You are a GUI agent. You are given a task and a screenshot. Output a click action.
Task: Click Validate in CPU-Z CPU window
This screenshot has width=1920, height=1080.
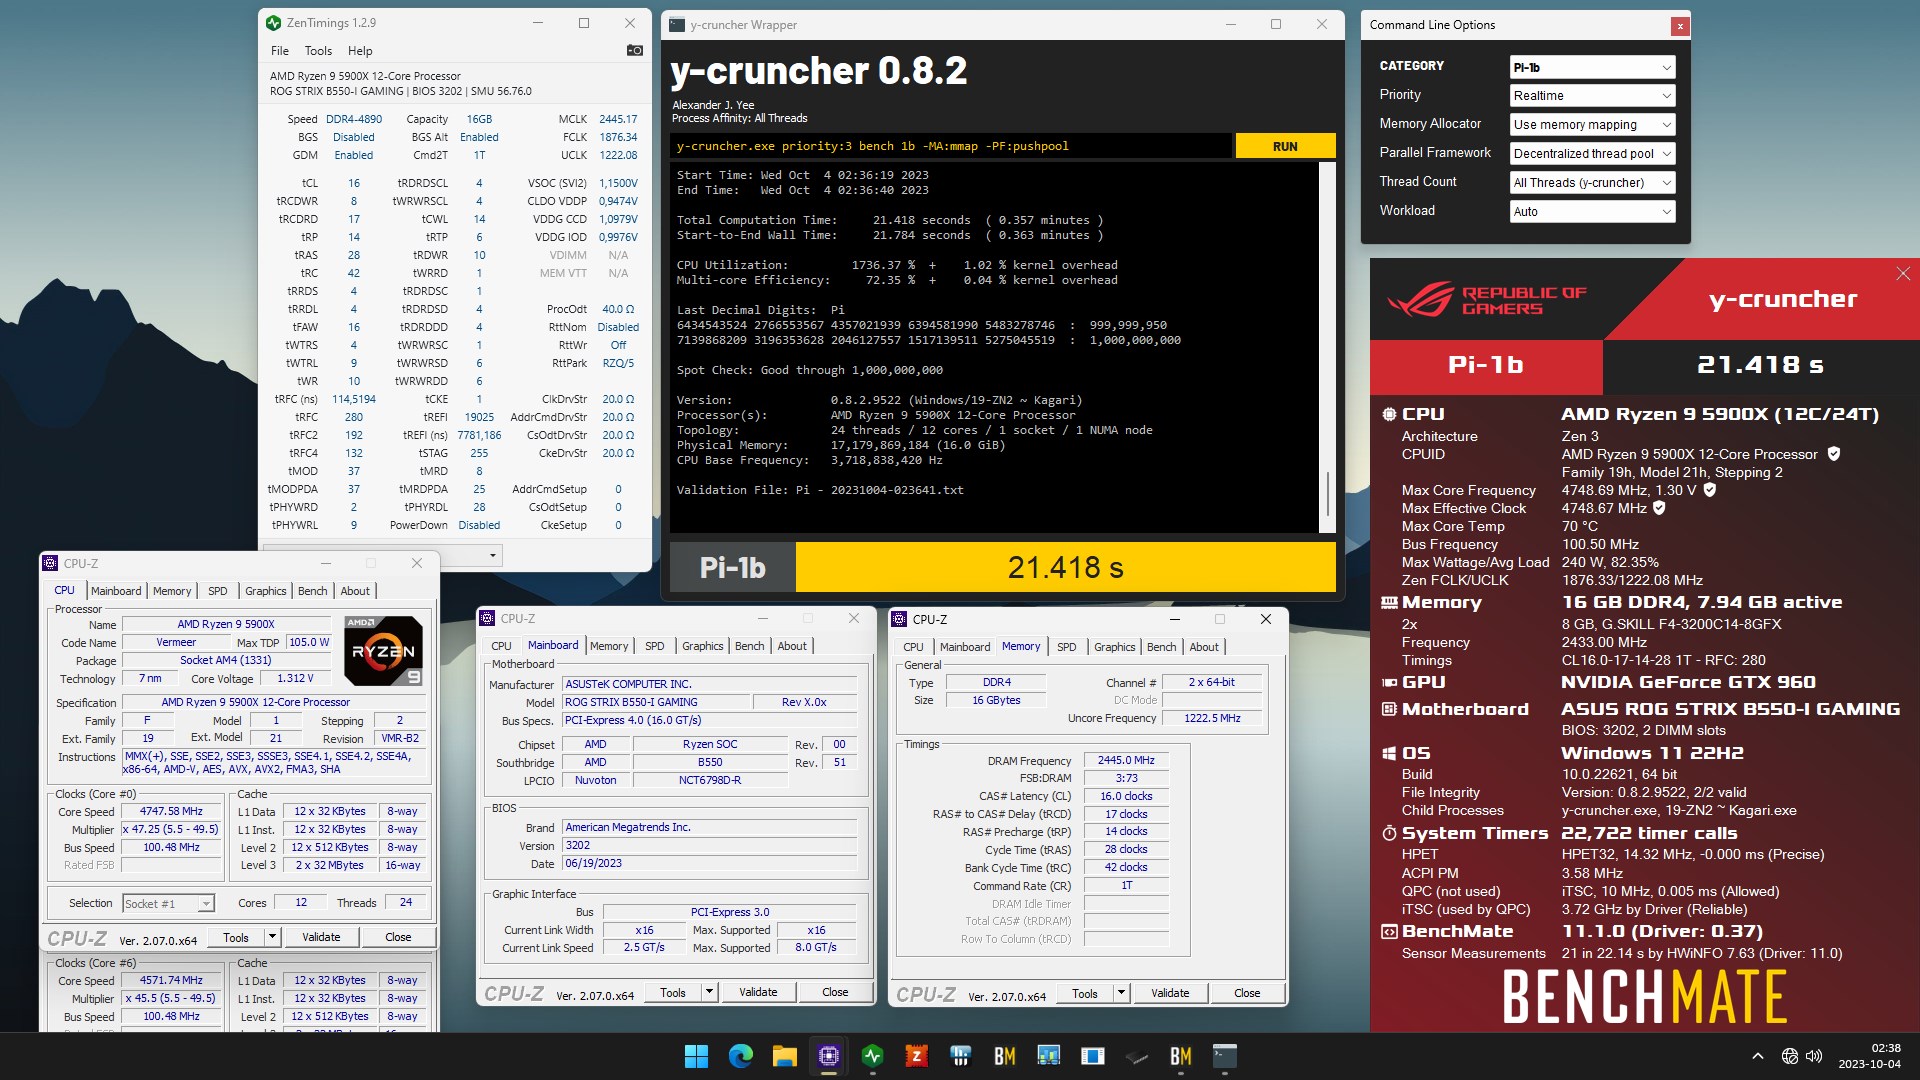click(321, 937)
